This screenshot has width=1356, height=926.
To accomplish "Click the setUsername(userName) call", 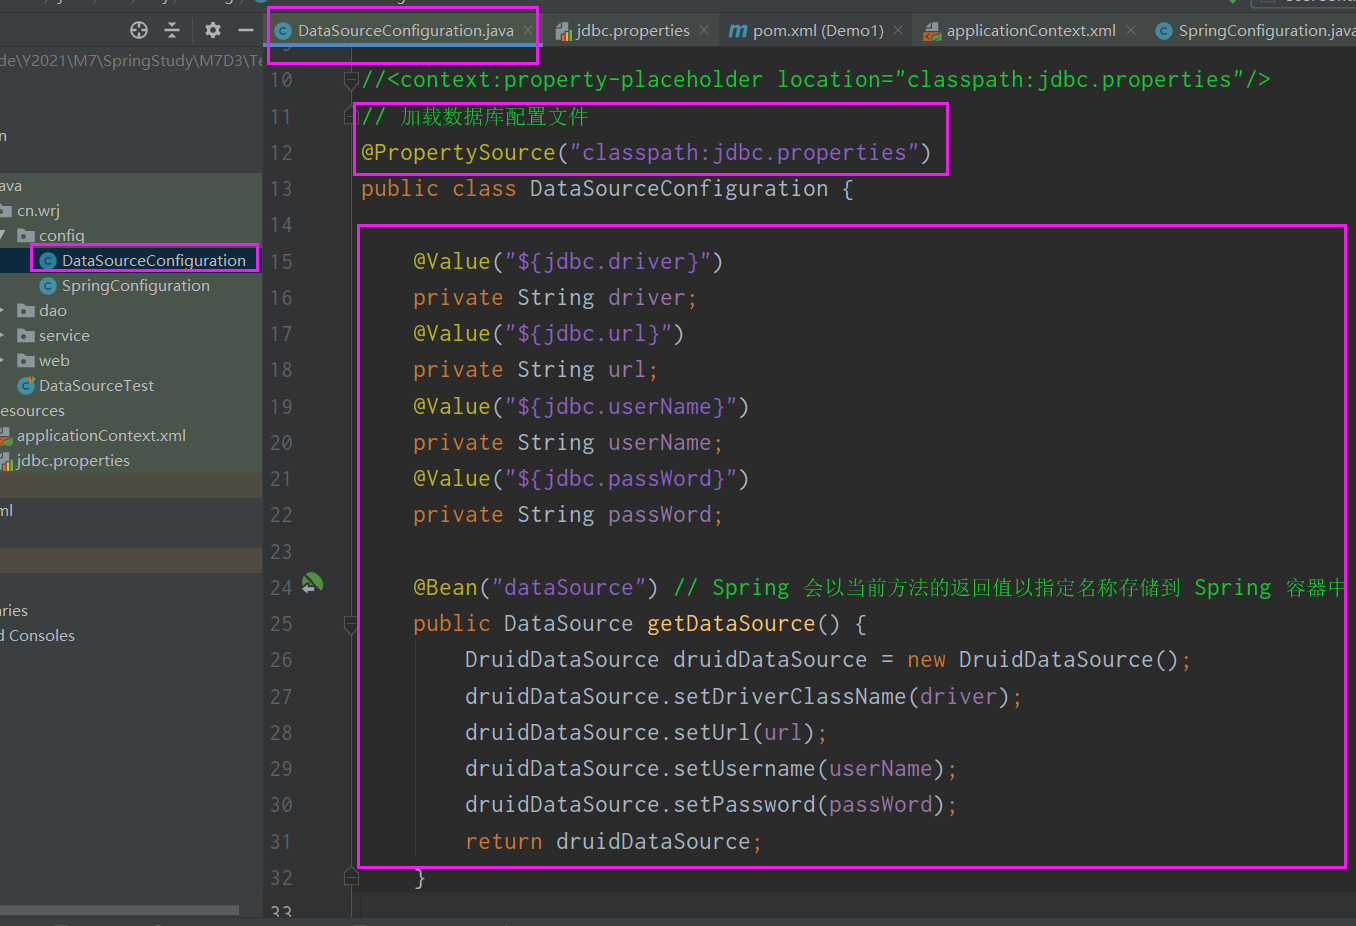I will click(711, 769).
